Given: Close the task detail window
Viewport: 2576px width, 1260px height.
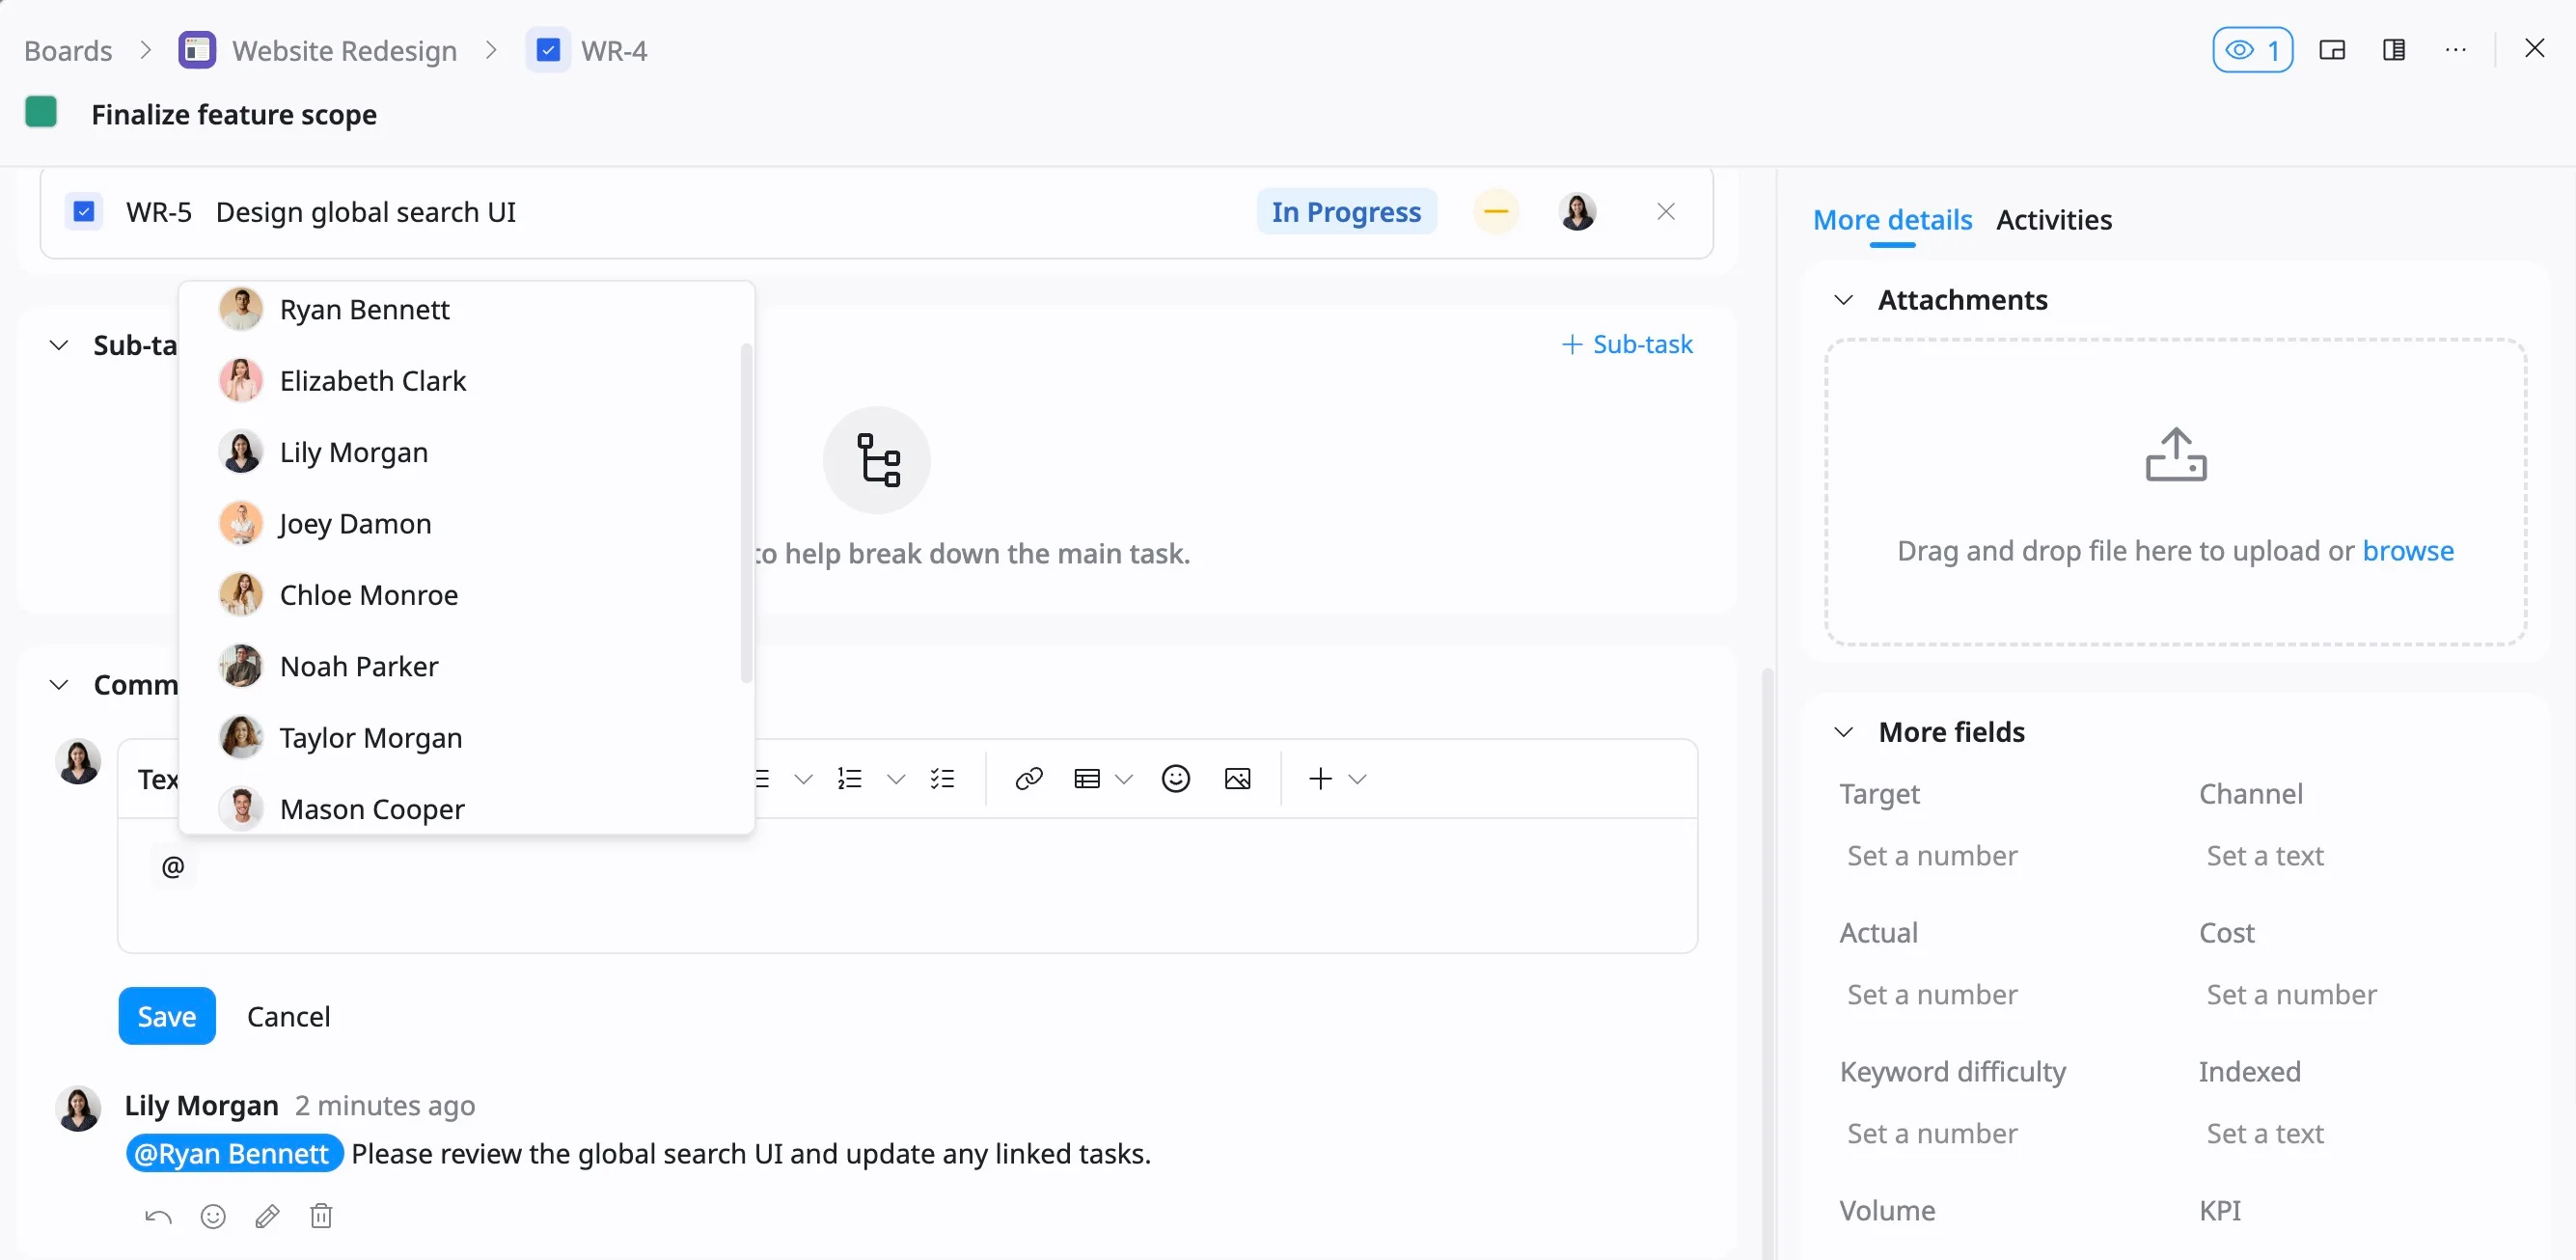Looking at the screenshot, I should [2534, 48].
